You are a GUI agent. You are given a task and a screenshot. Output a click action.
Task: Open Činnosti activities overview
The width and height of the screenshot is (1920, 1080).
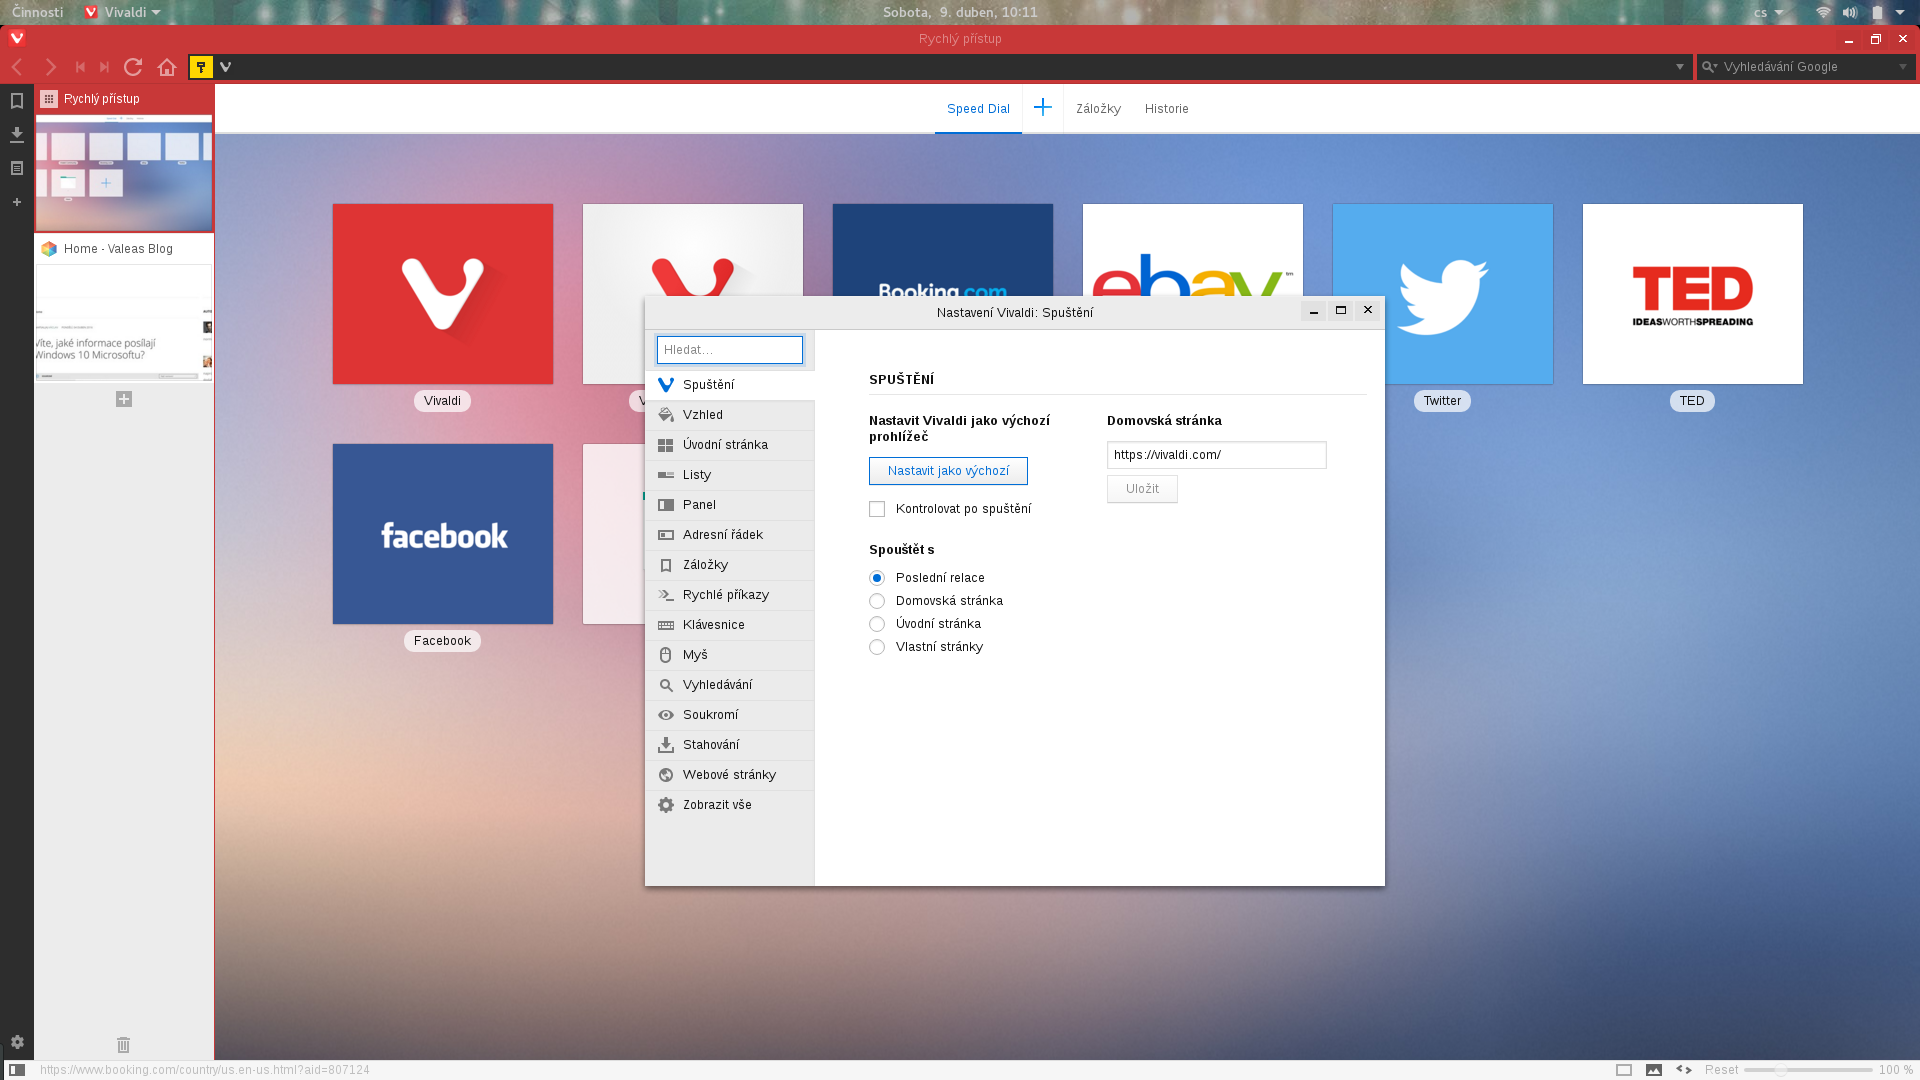tap(37, 12)
